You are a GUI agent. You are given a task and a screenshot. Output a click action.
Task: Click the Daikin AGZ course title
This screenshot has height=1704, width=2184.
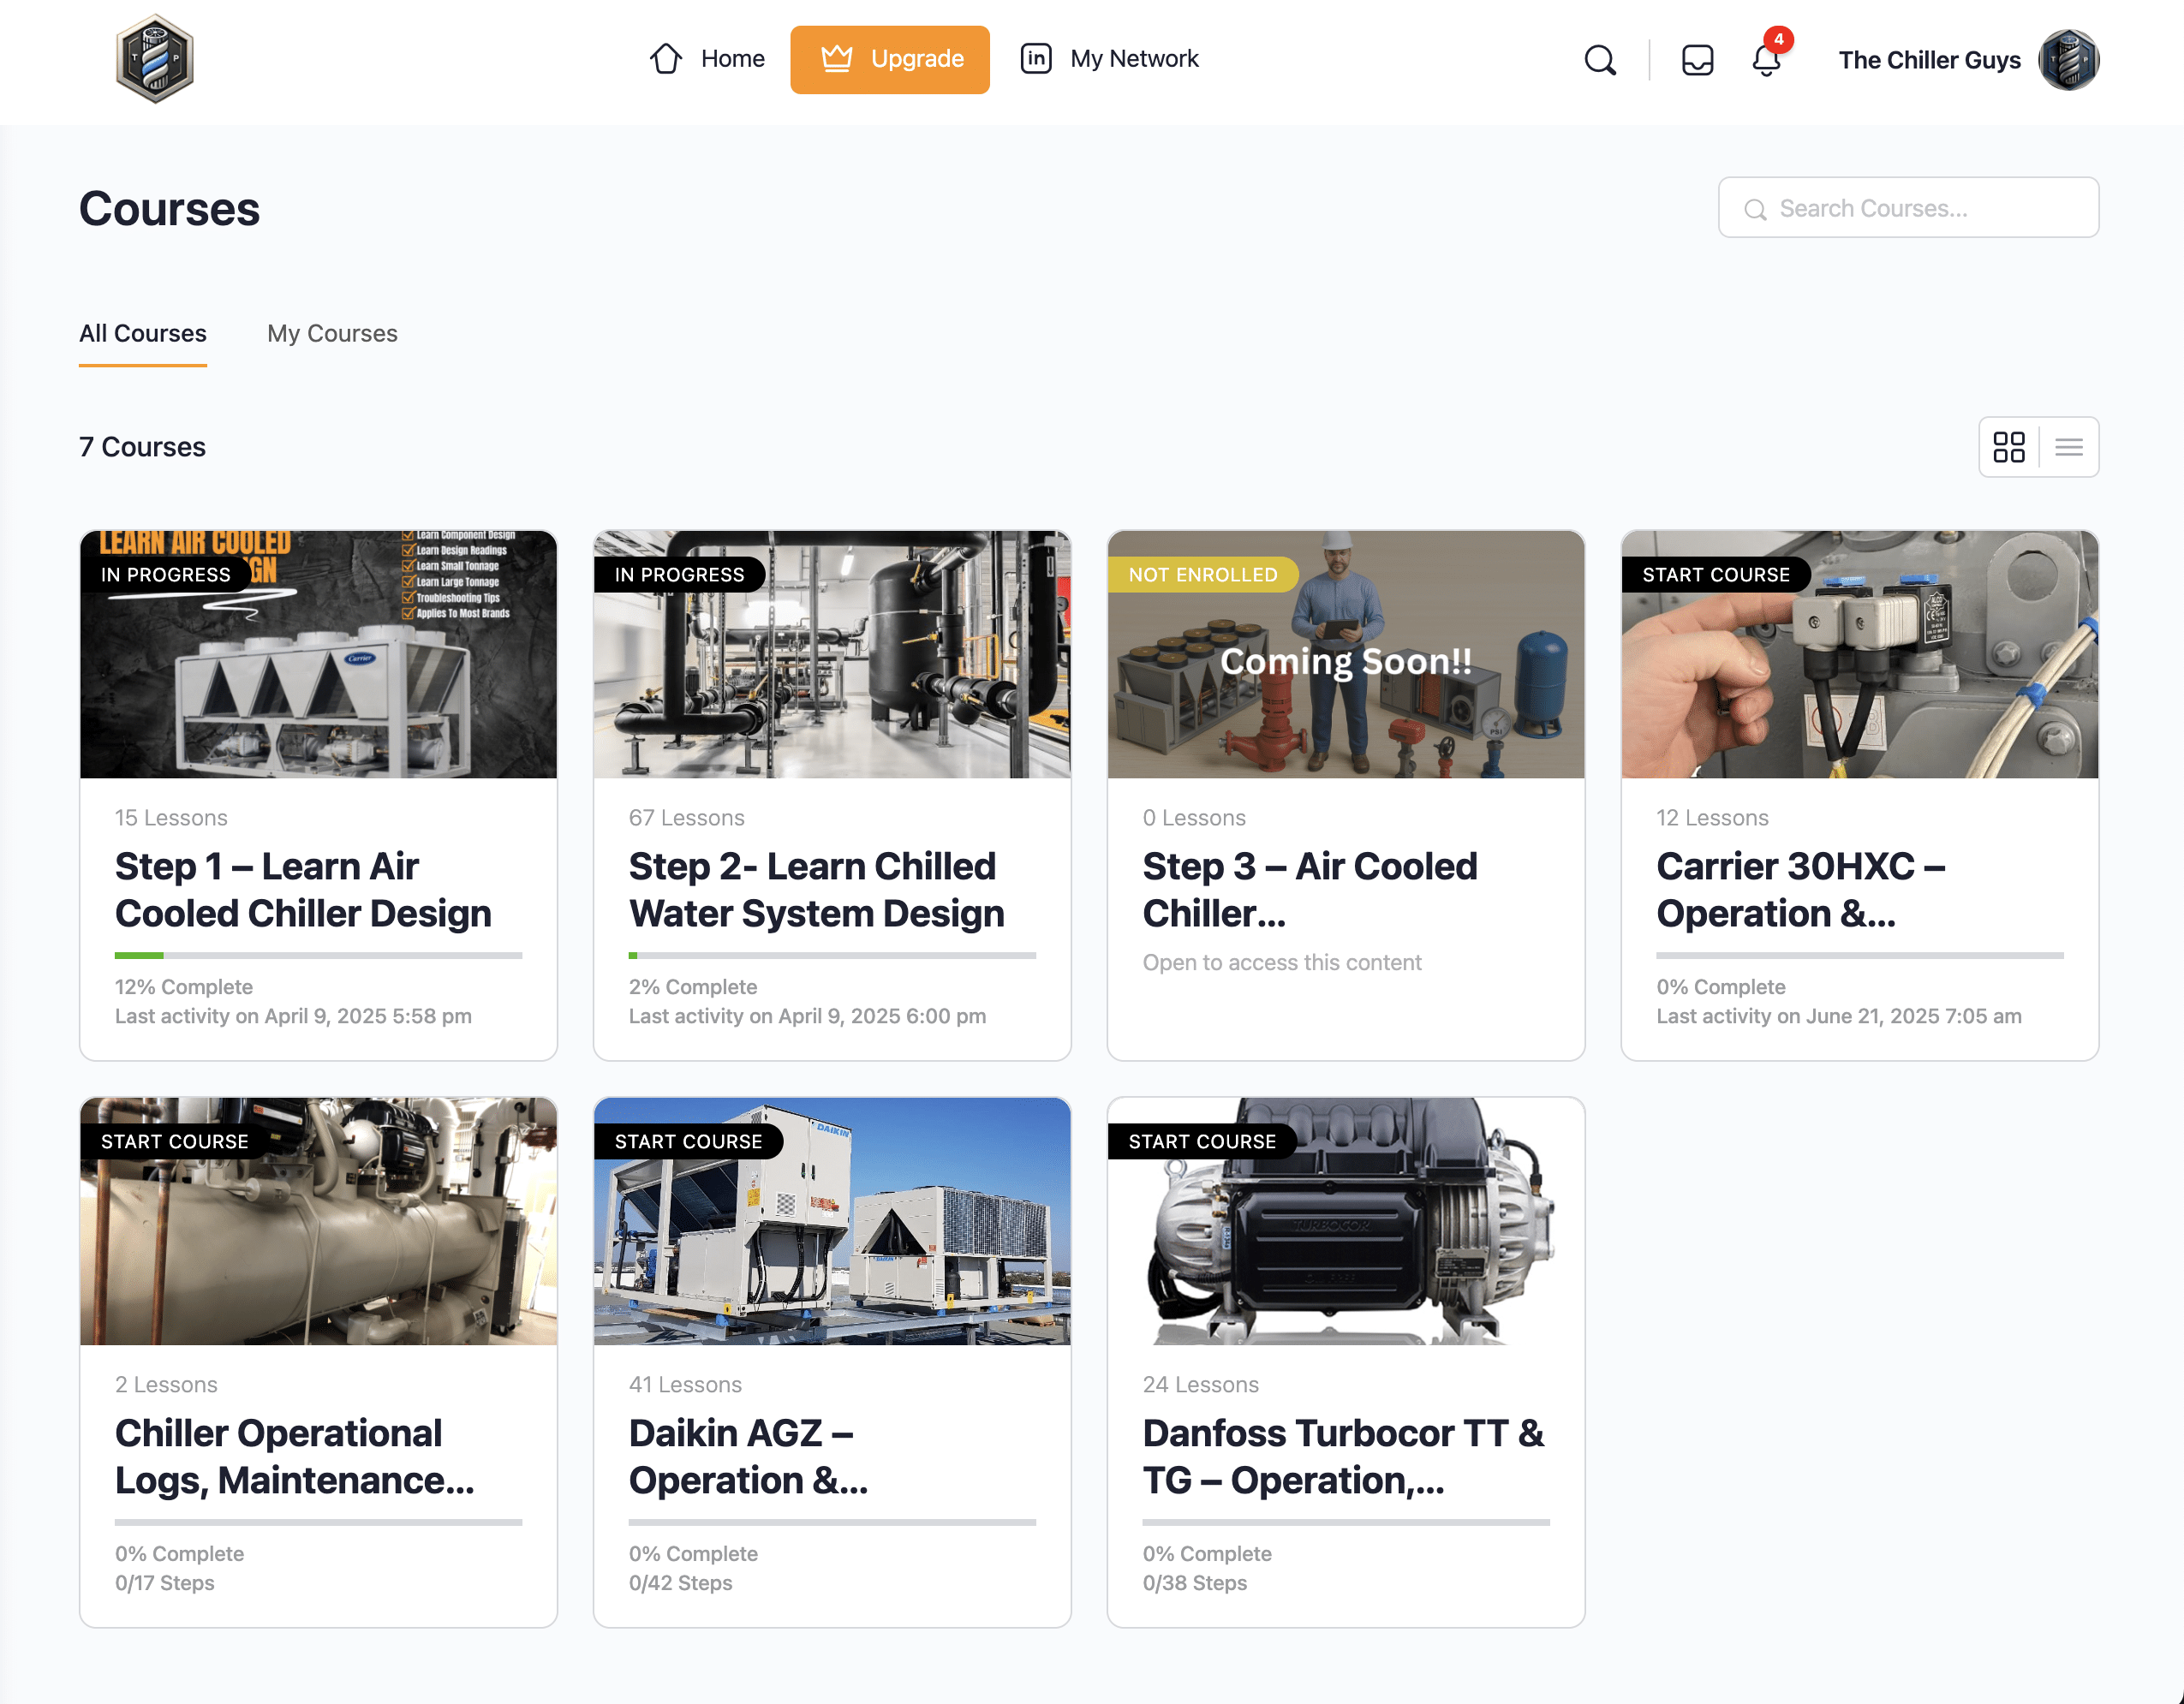[748, 1456]
